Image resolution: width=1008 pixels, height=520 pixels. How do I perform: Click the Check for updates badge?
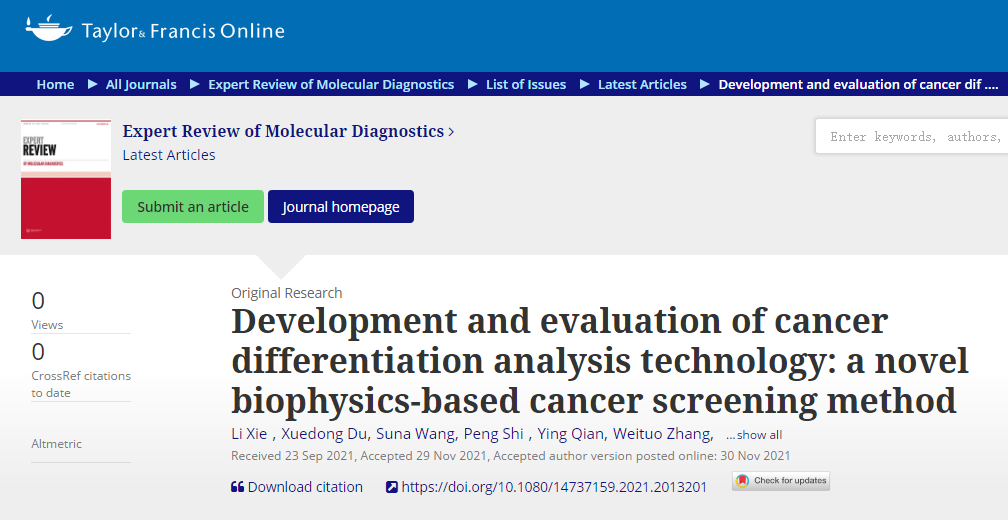tap(781, 481)
